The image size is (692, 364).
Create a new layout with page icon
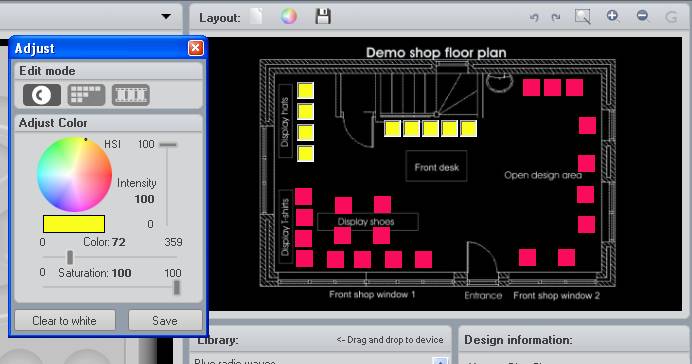[x=256, y=17]
